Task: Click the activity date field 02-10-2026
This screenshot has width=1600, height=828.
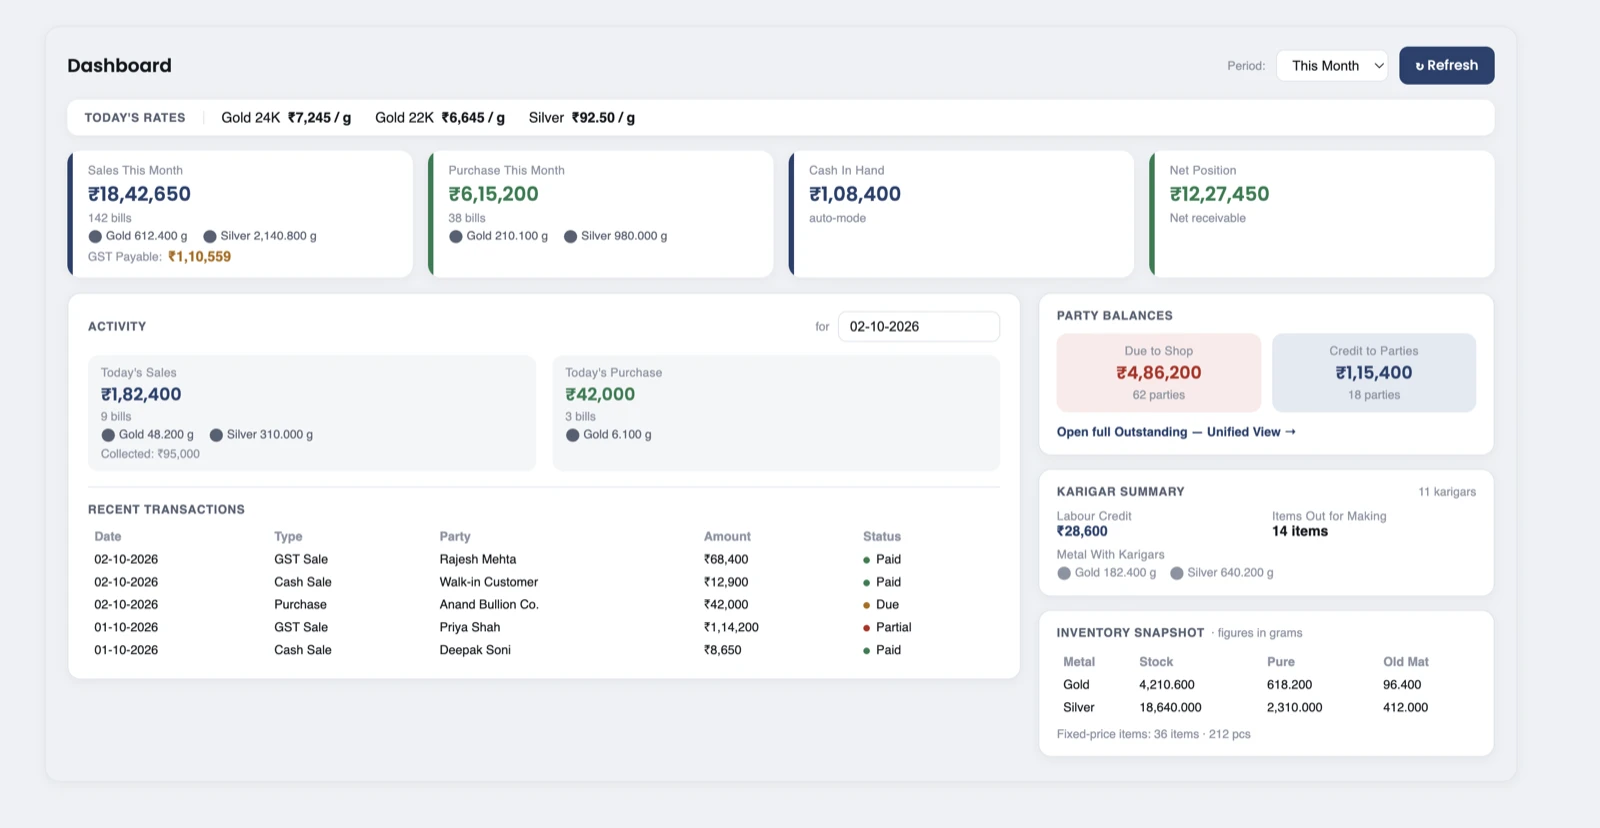Action: (x=918, y=326)
